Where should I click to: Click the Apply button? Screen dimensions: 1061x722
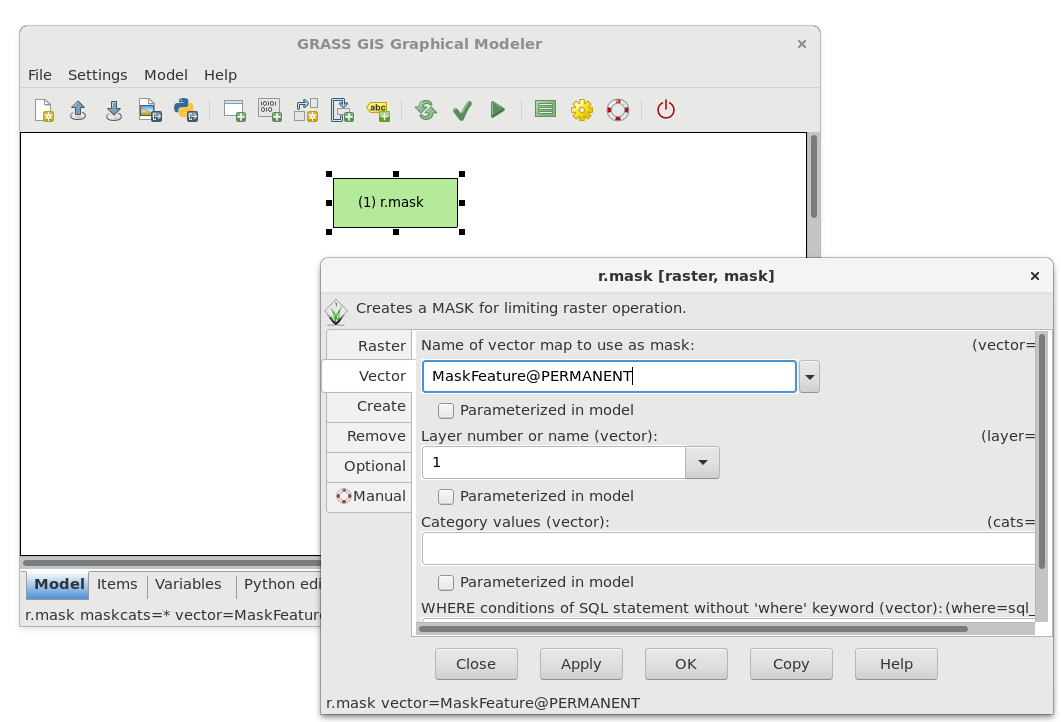581,664
